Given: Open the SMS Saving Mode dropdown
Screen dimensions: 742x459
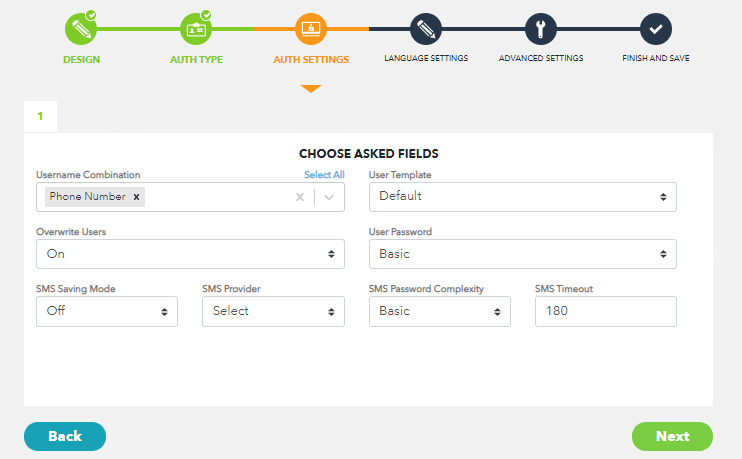Looking at the screenshot, I should point(107,311).
